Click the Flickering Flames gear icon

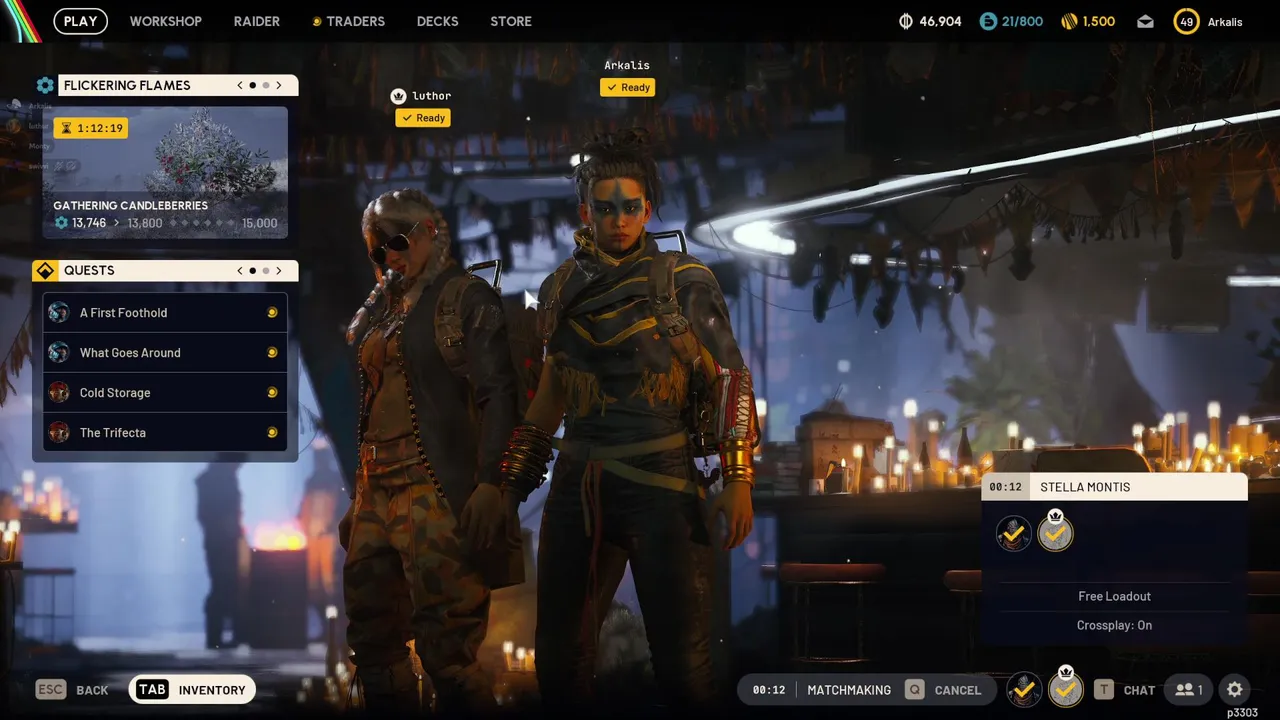(x=45, y=85)
